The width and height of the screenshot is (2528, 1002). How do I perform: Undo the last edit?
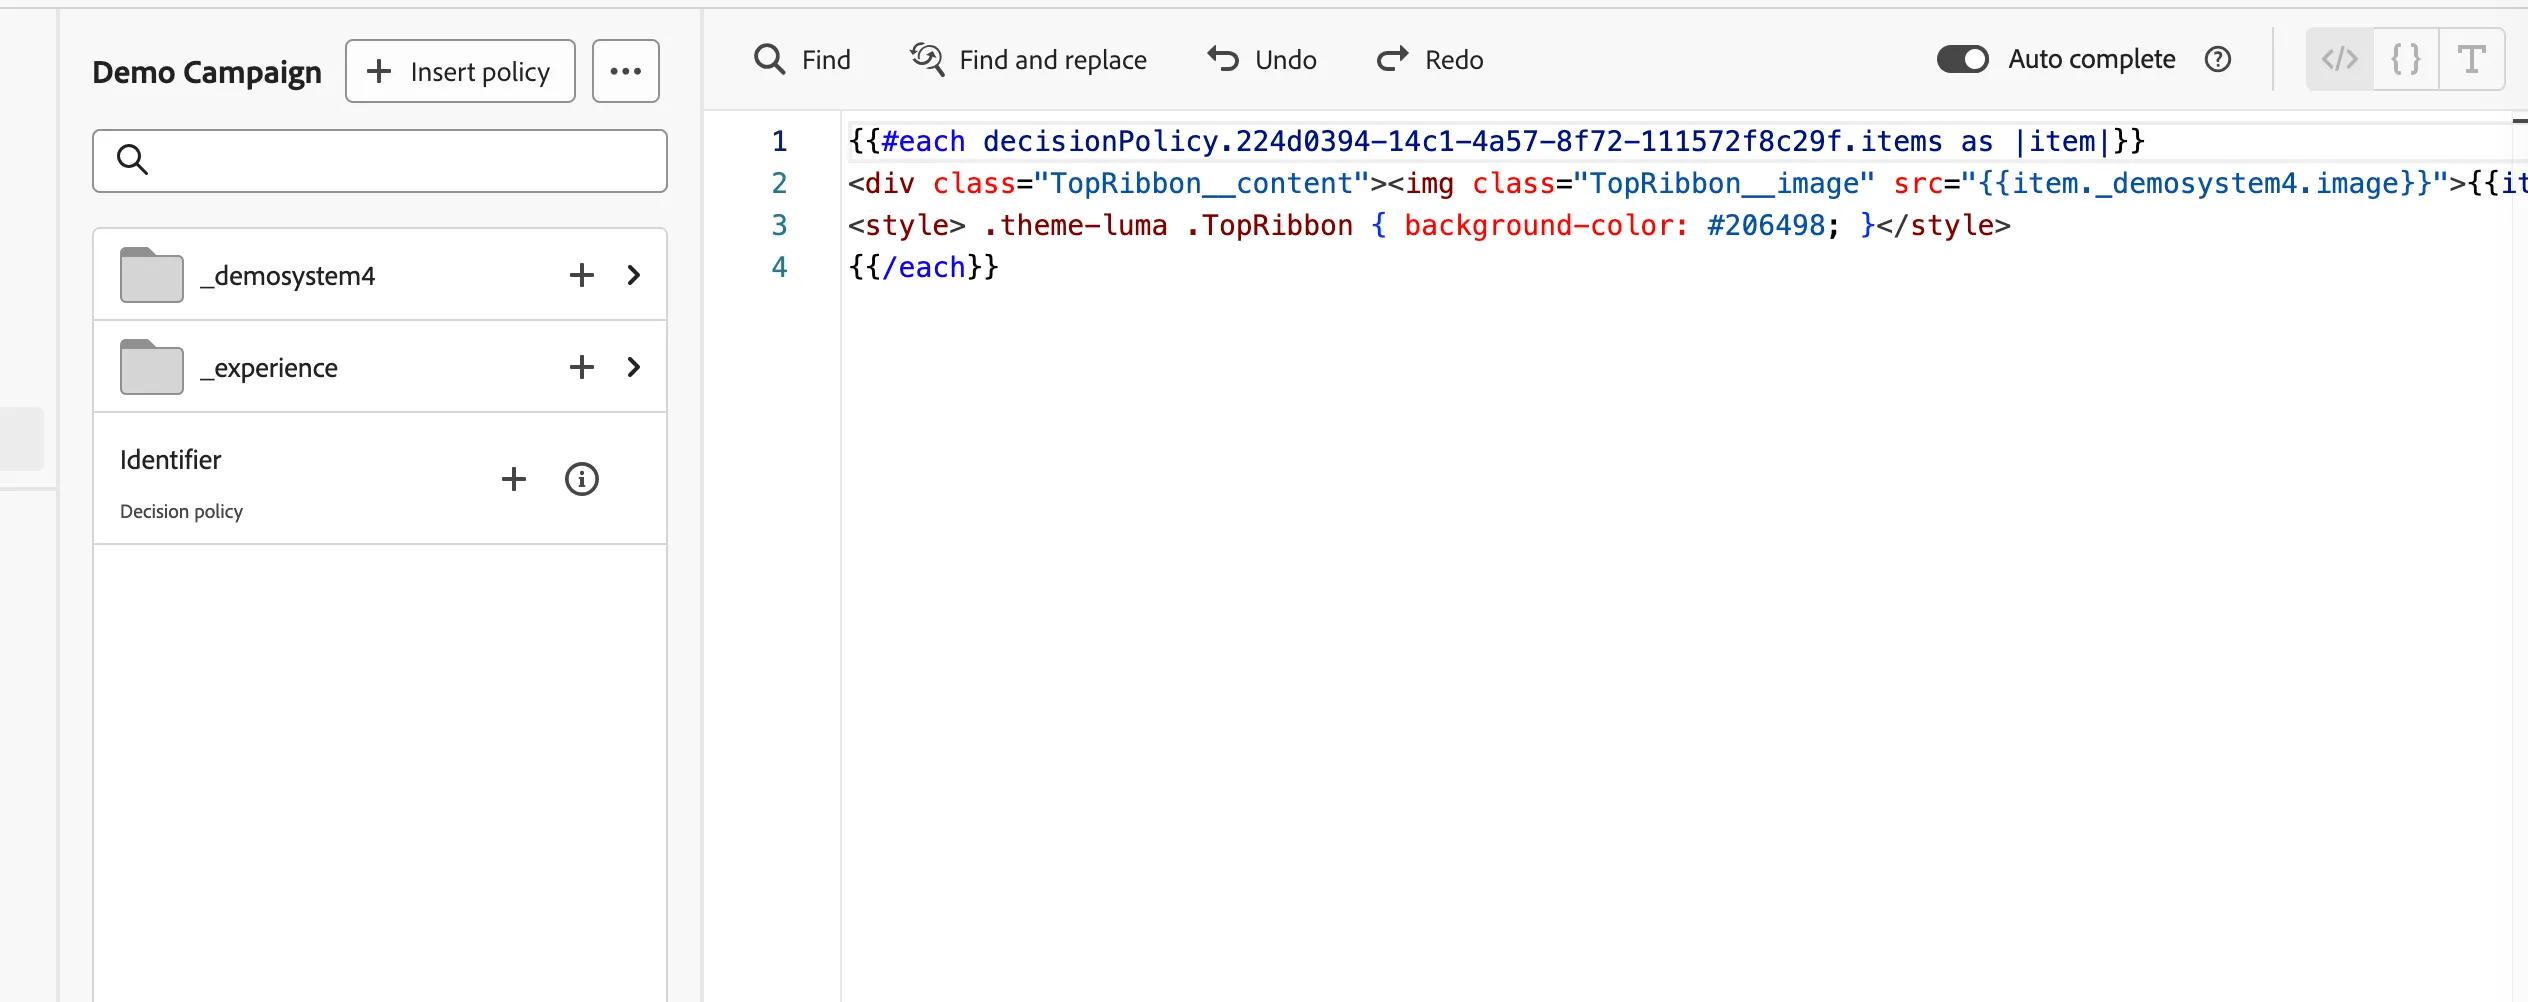(x=1262, y=60)
